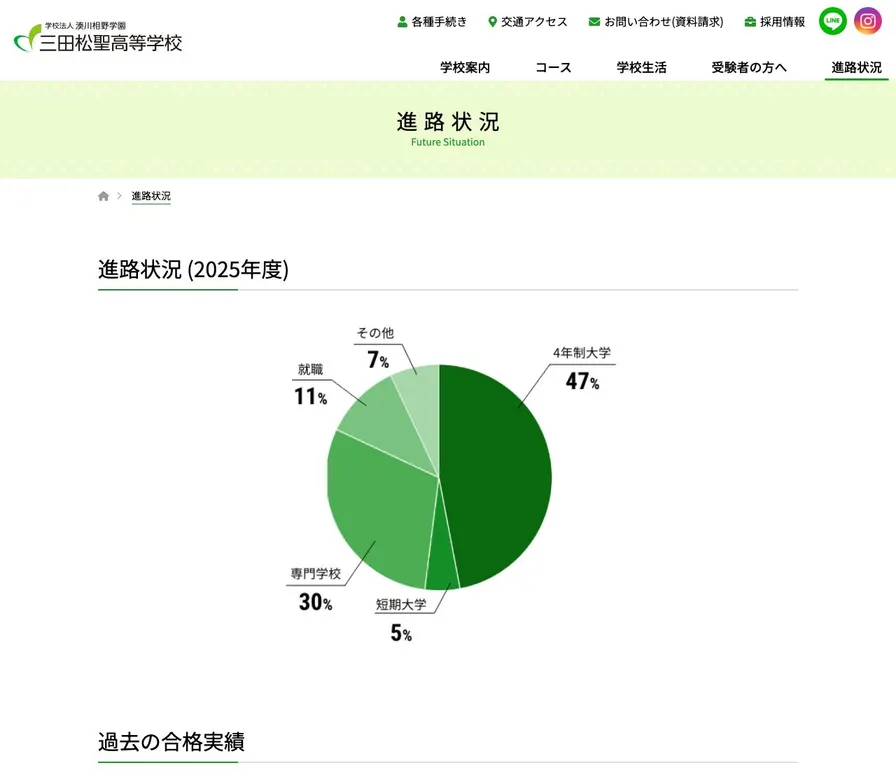Open the 学校案内 menu

point(465,67)
